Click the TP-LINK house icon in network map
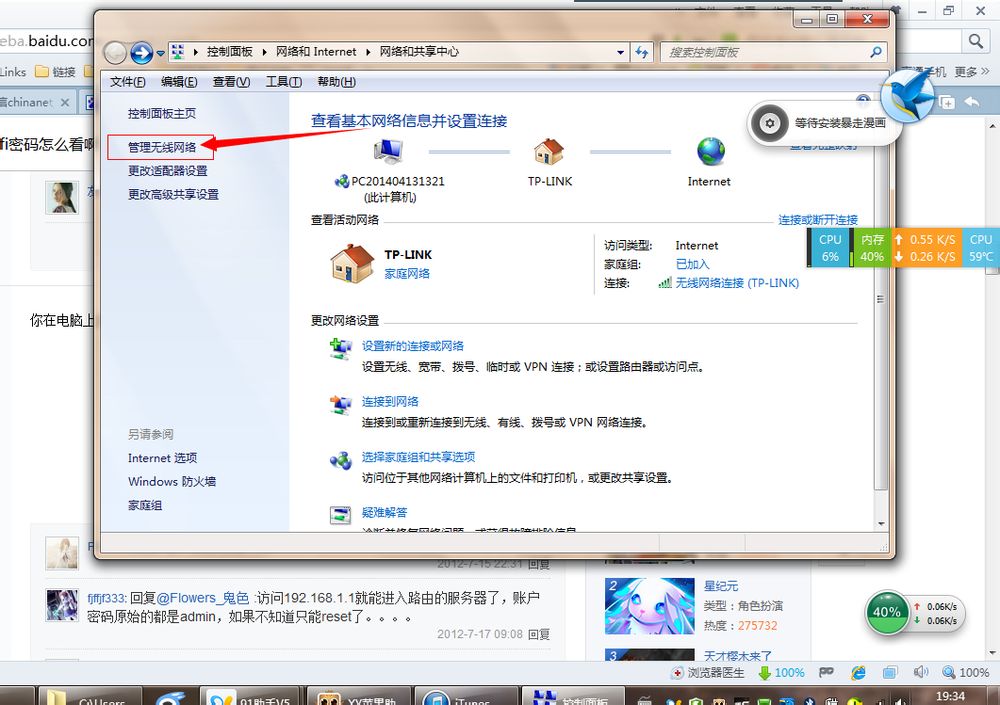The height and width of the screenshot is (705, 1000). coord(548,151)
